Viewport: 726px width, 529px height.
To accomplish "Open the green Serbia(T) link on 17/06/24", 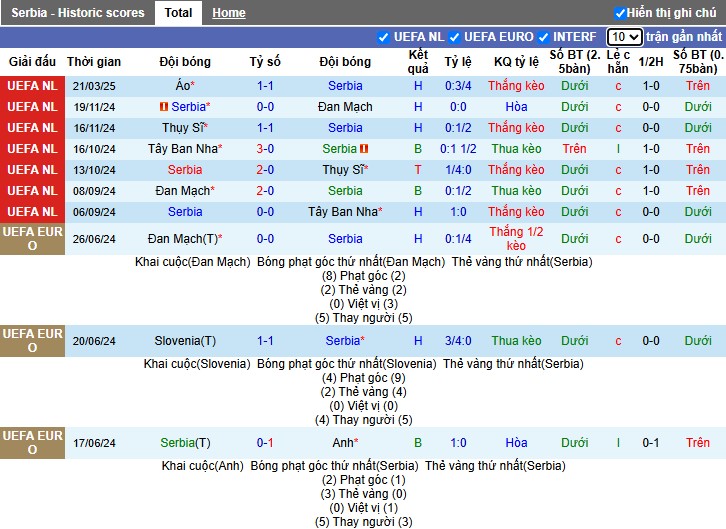I will point(185,443).
